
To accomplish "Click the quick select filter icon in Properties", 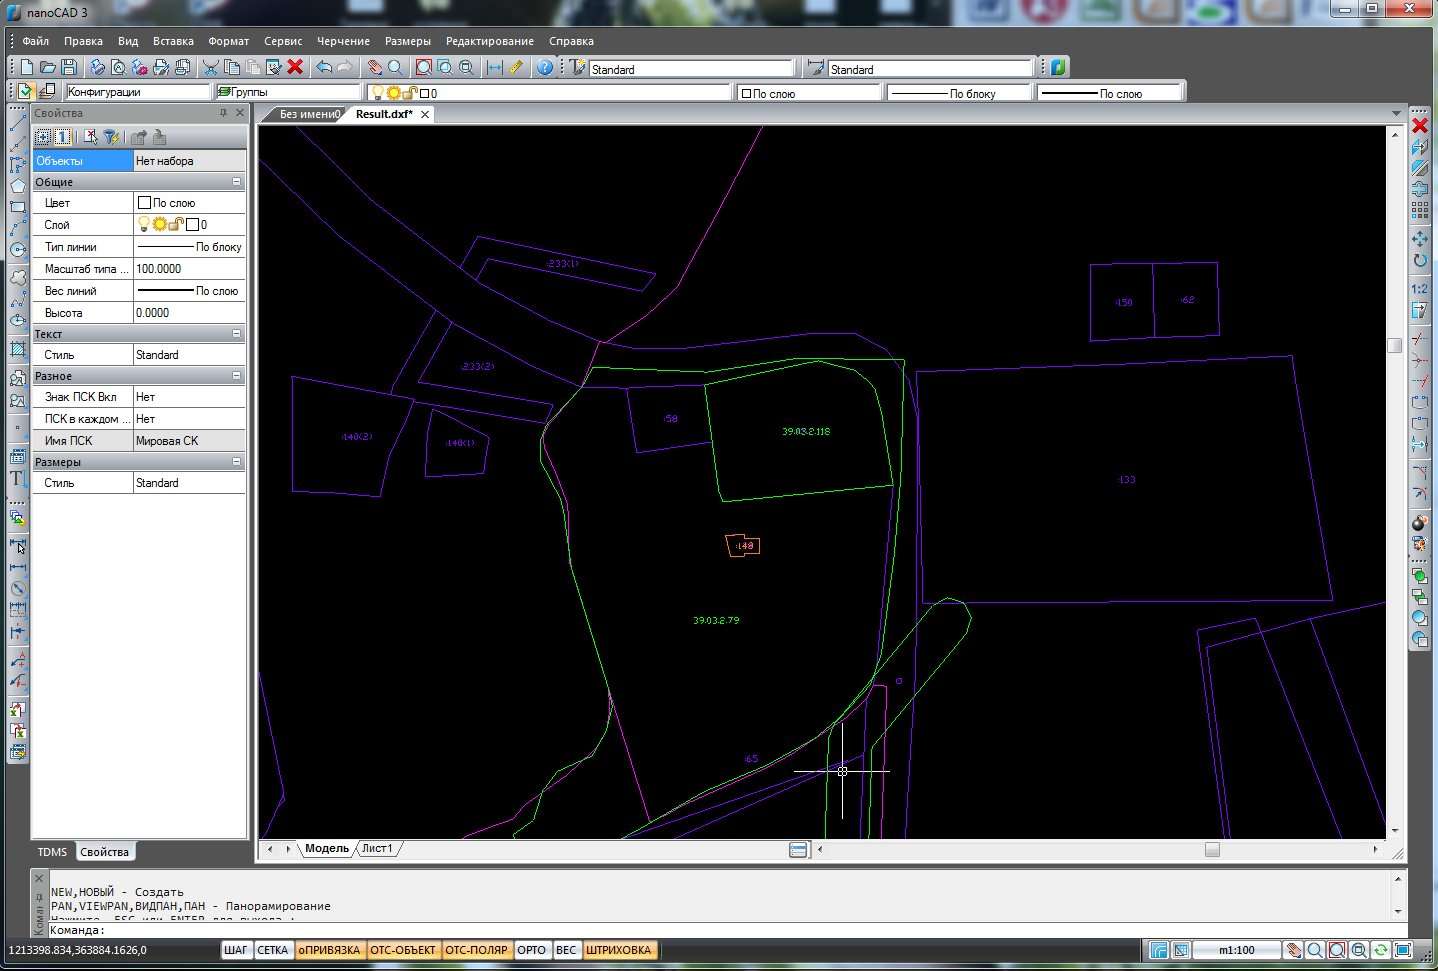I will pyautogui.click(x=111, y=137).
